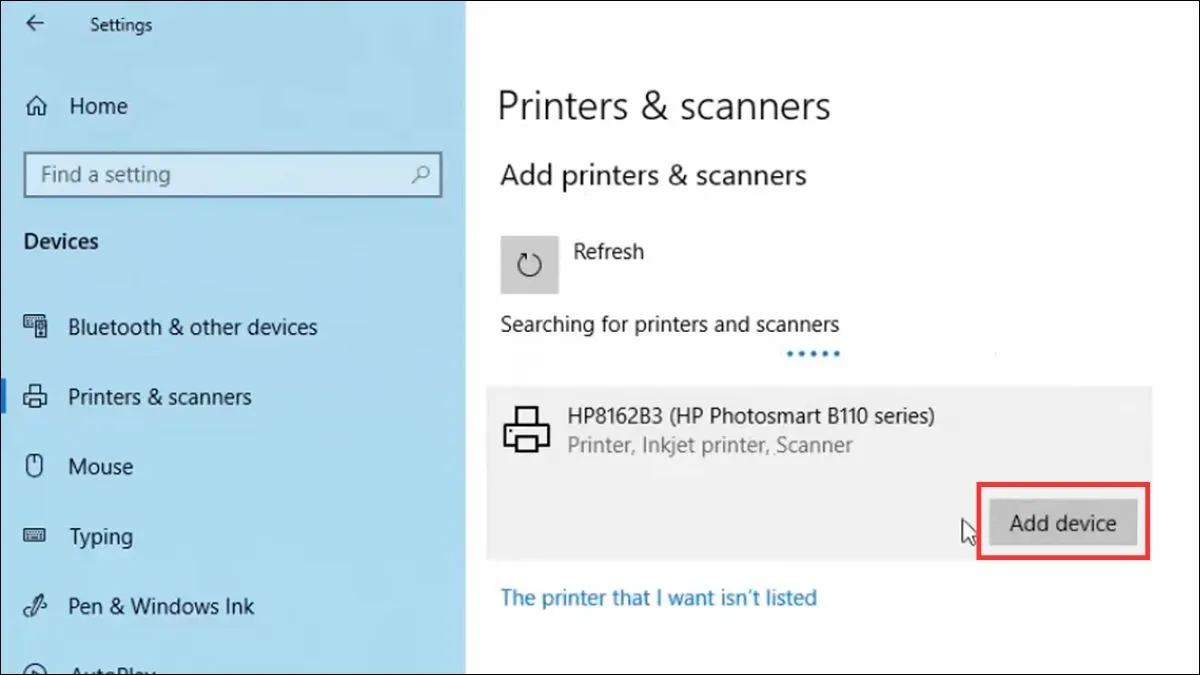Click the Home house icon
The image size is (1200, 675).
click(x=36, y=106)
